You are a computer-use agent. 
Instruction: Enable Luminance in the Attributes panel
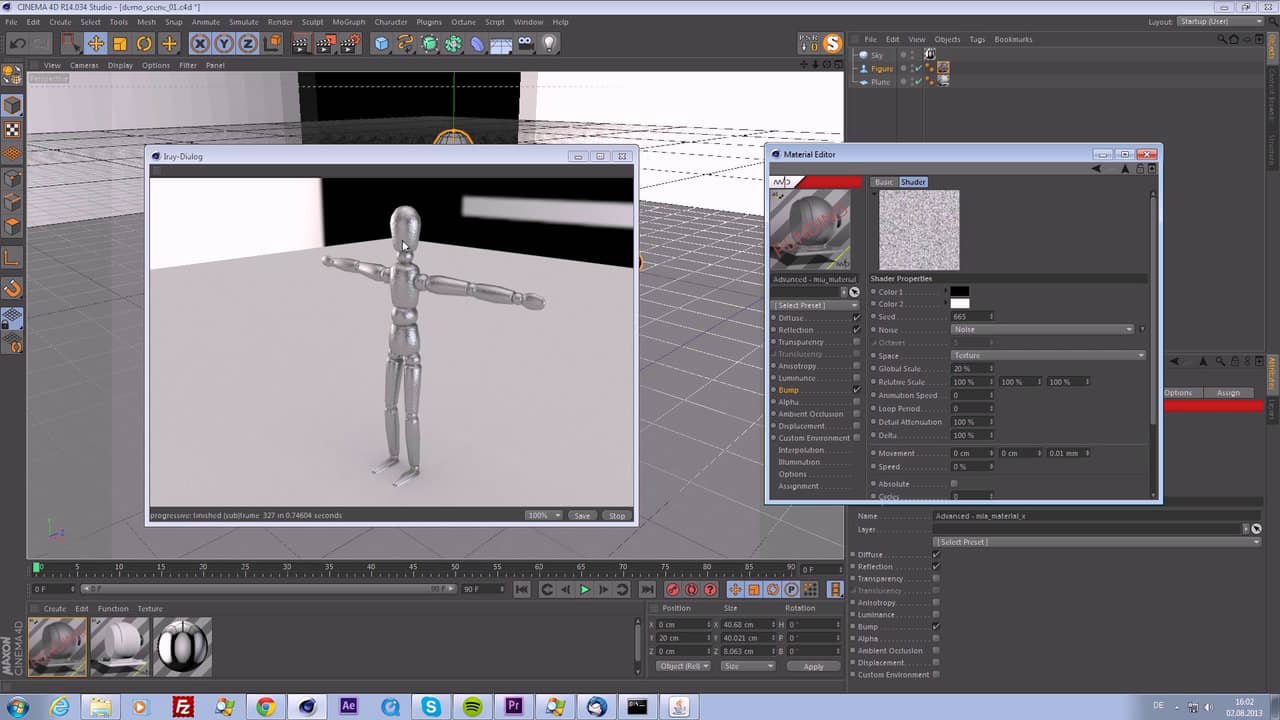coord(936,615)
